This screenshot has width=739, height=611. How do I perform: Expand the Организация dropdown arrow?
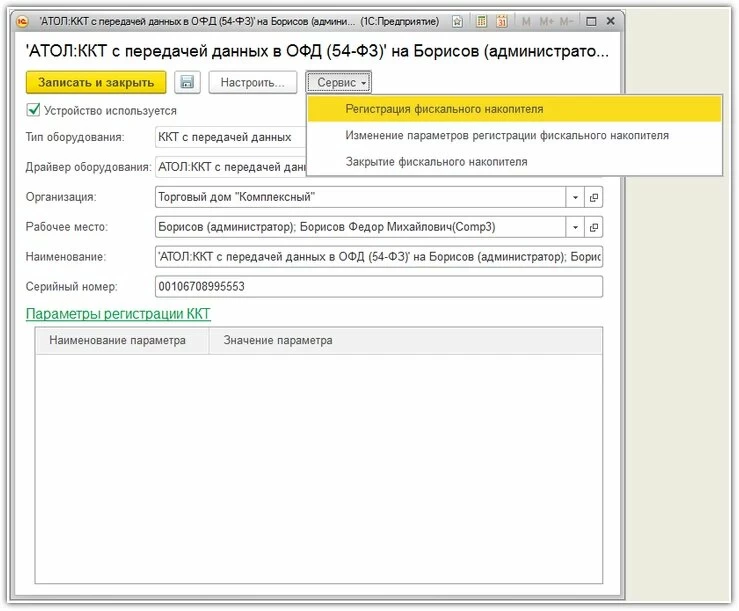coord(574,197)
